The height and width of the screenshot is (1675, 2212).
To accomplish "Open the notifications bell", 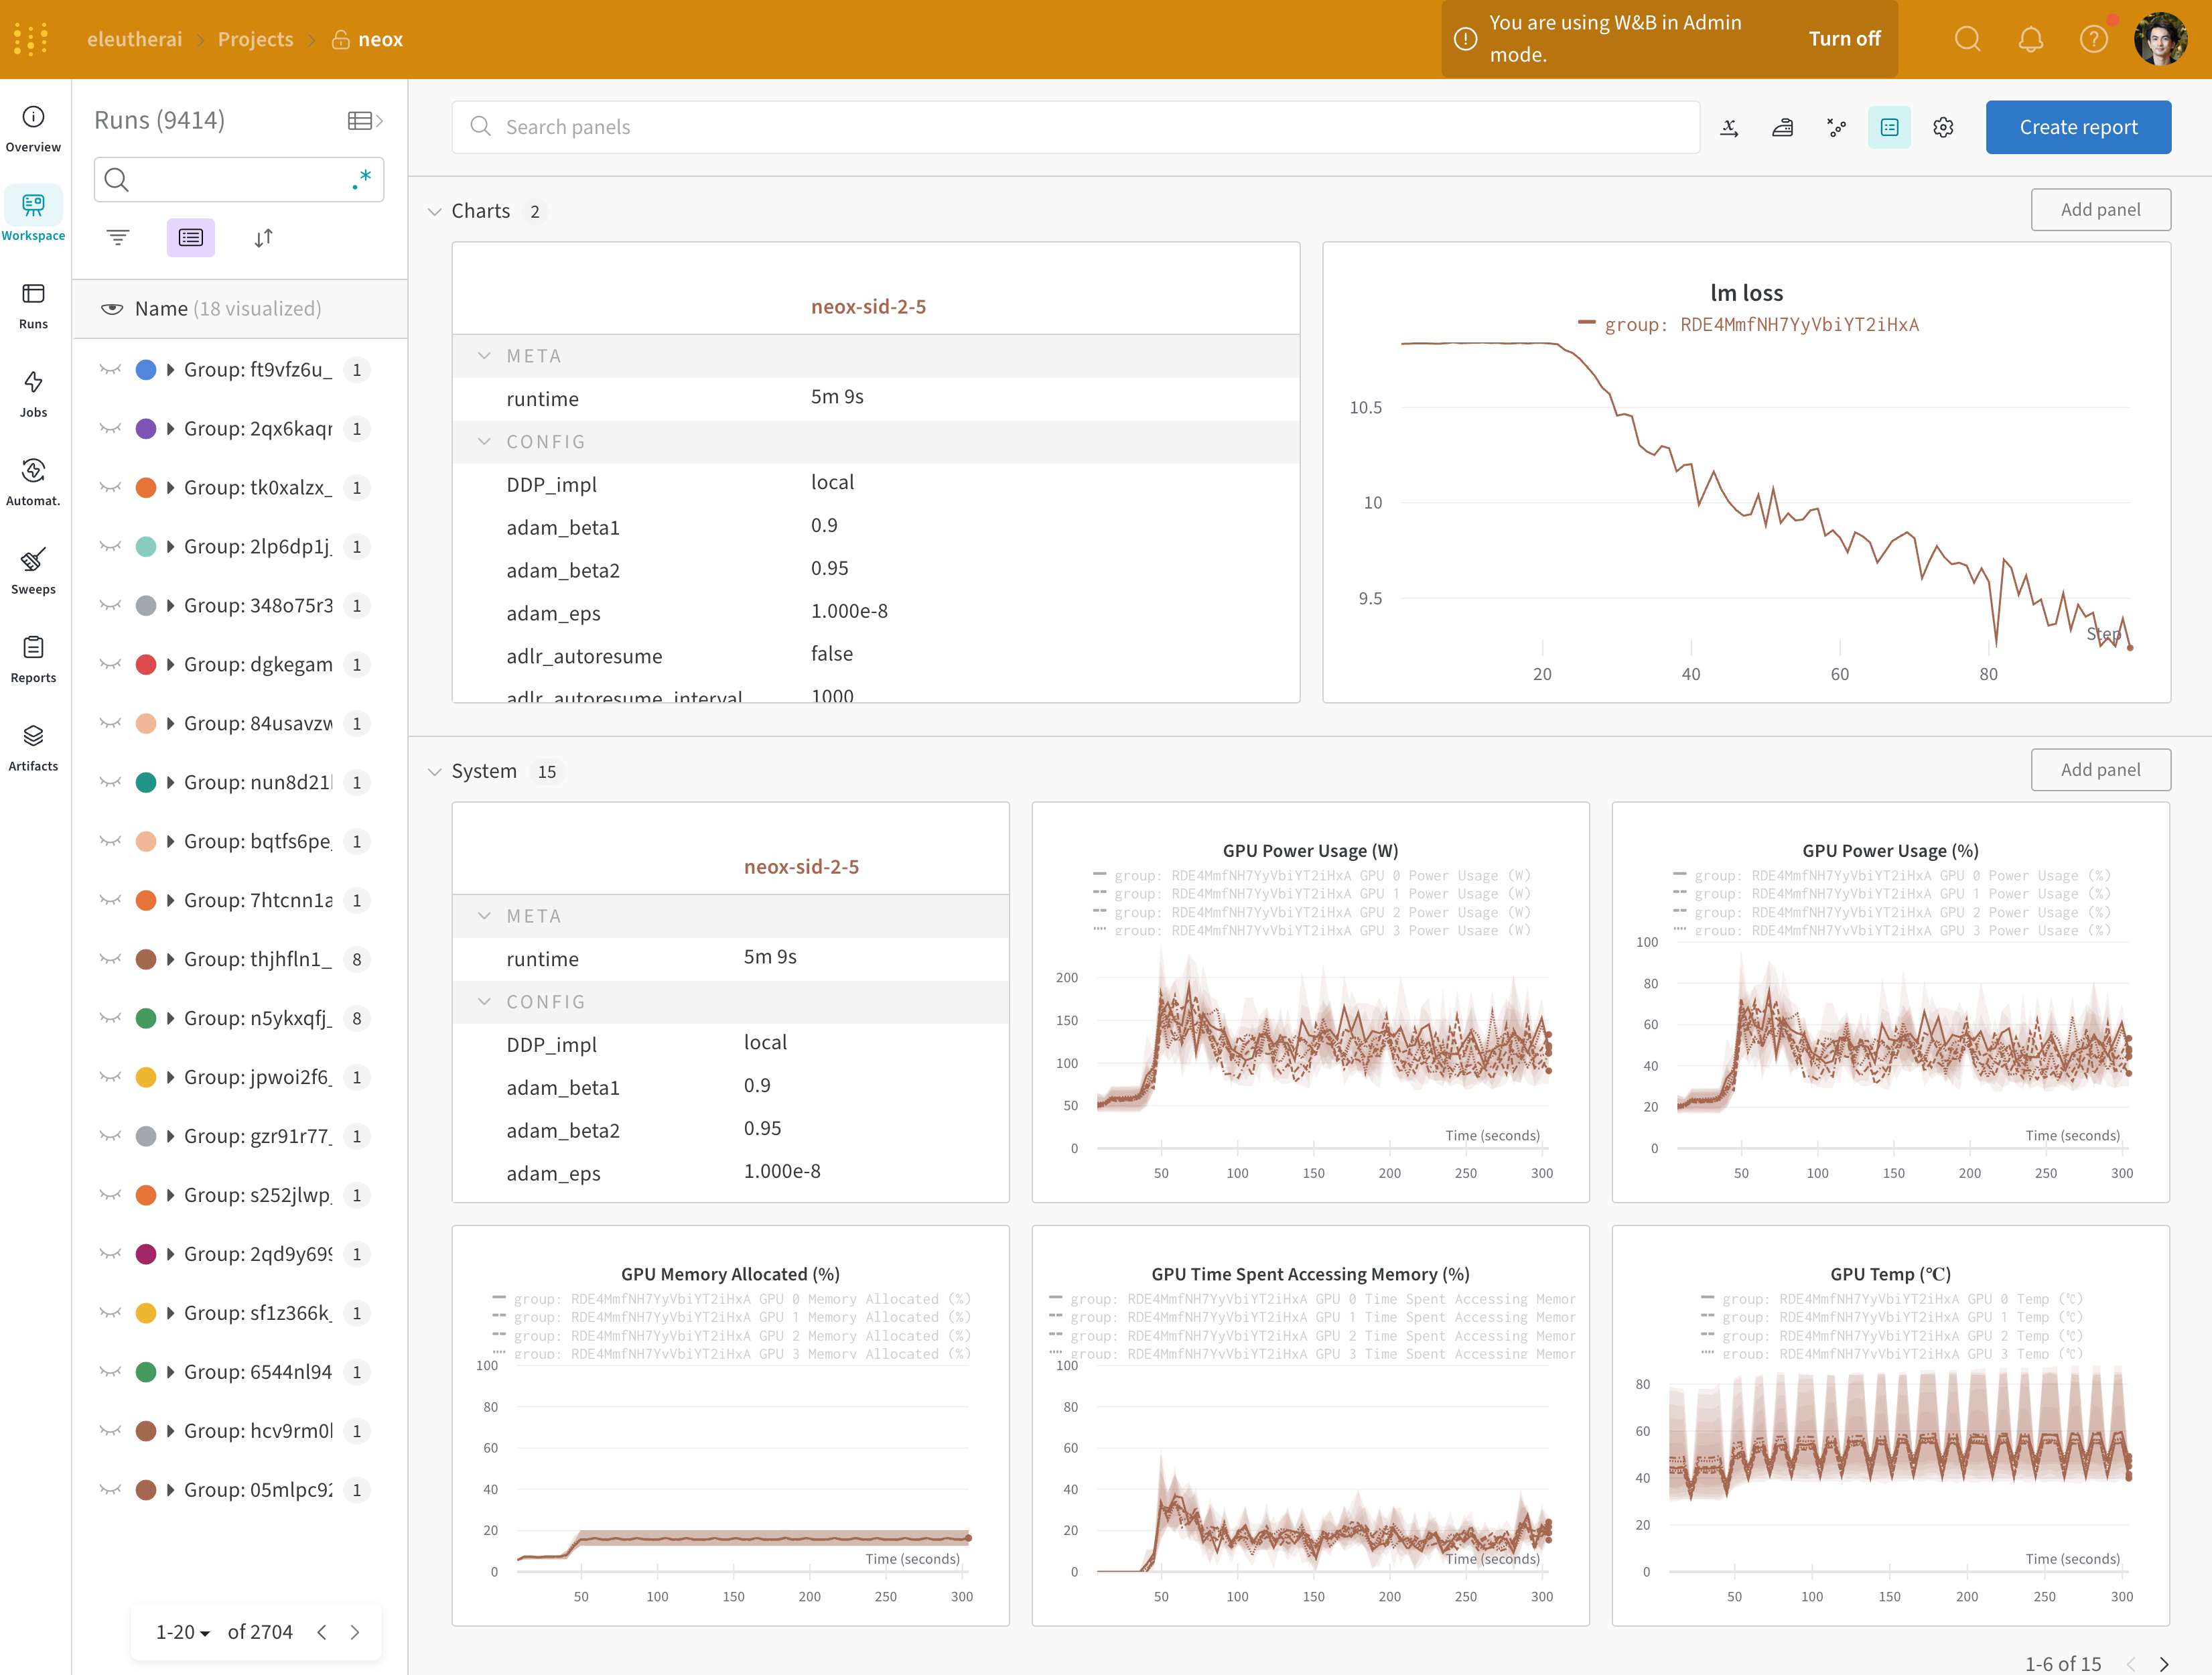I will pyautogui.click(x=2030, y=39).
